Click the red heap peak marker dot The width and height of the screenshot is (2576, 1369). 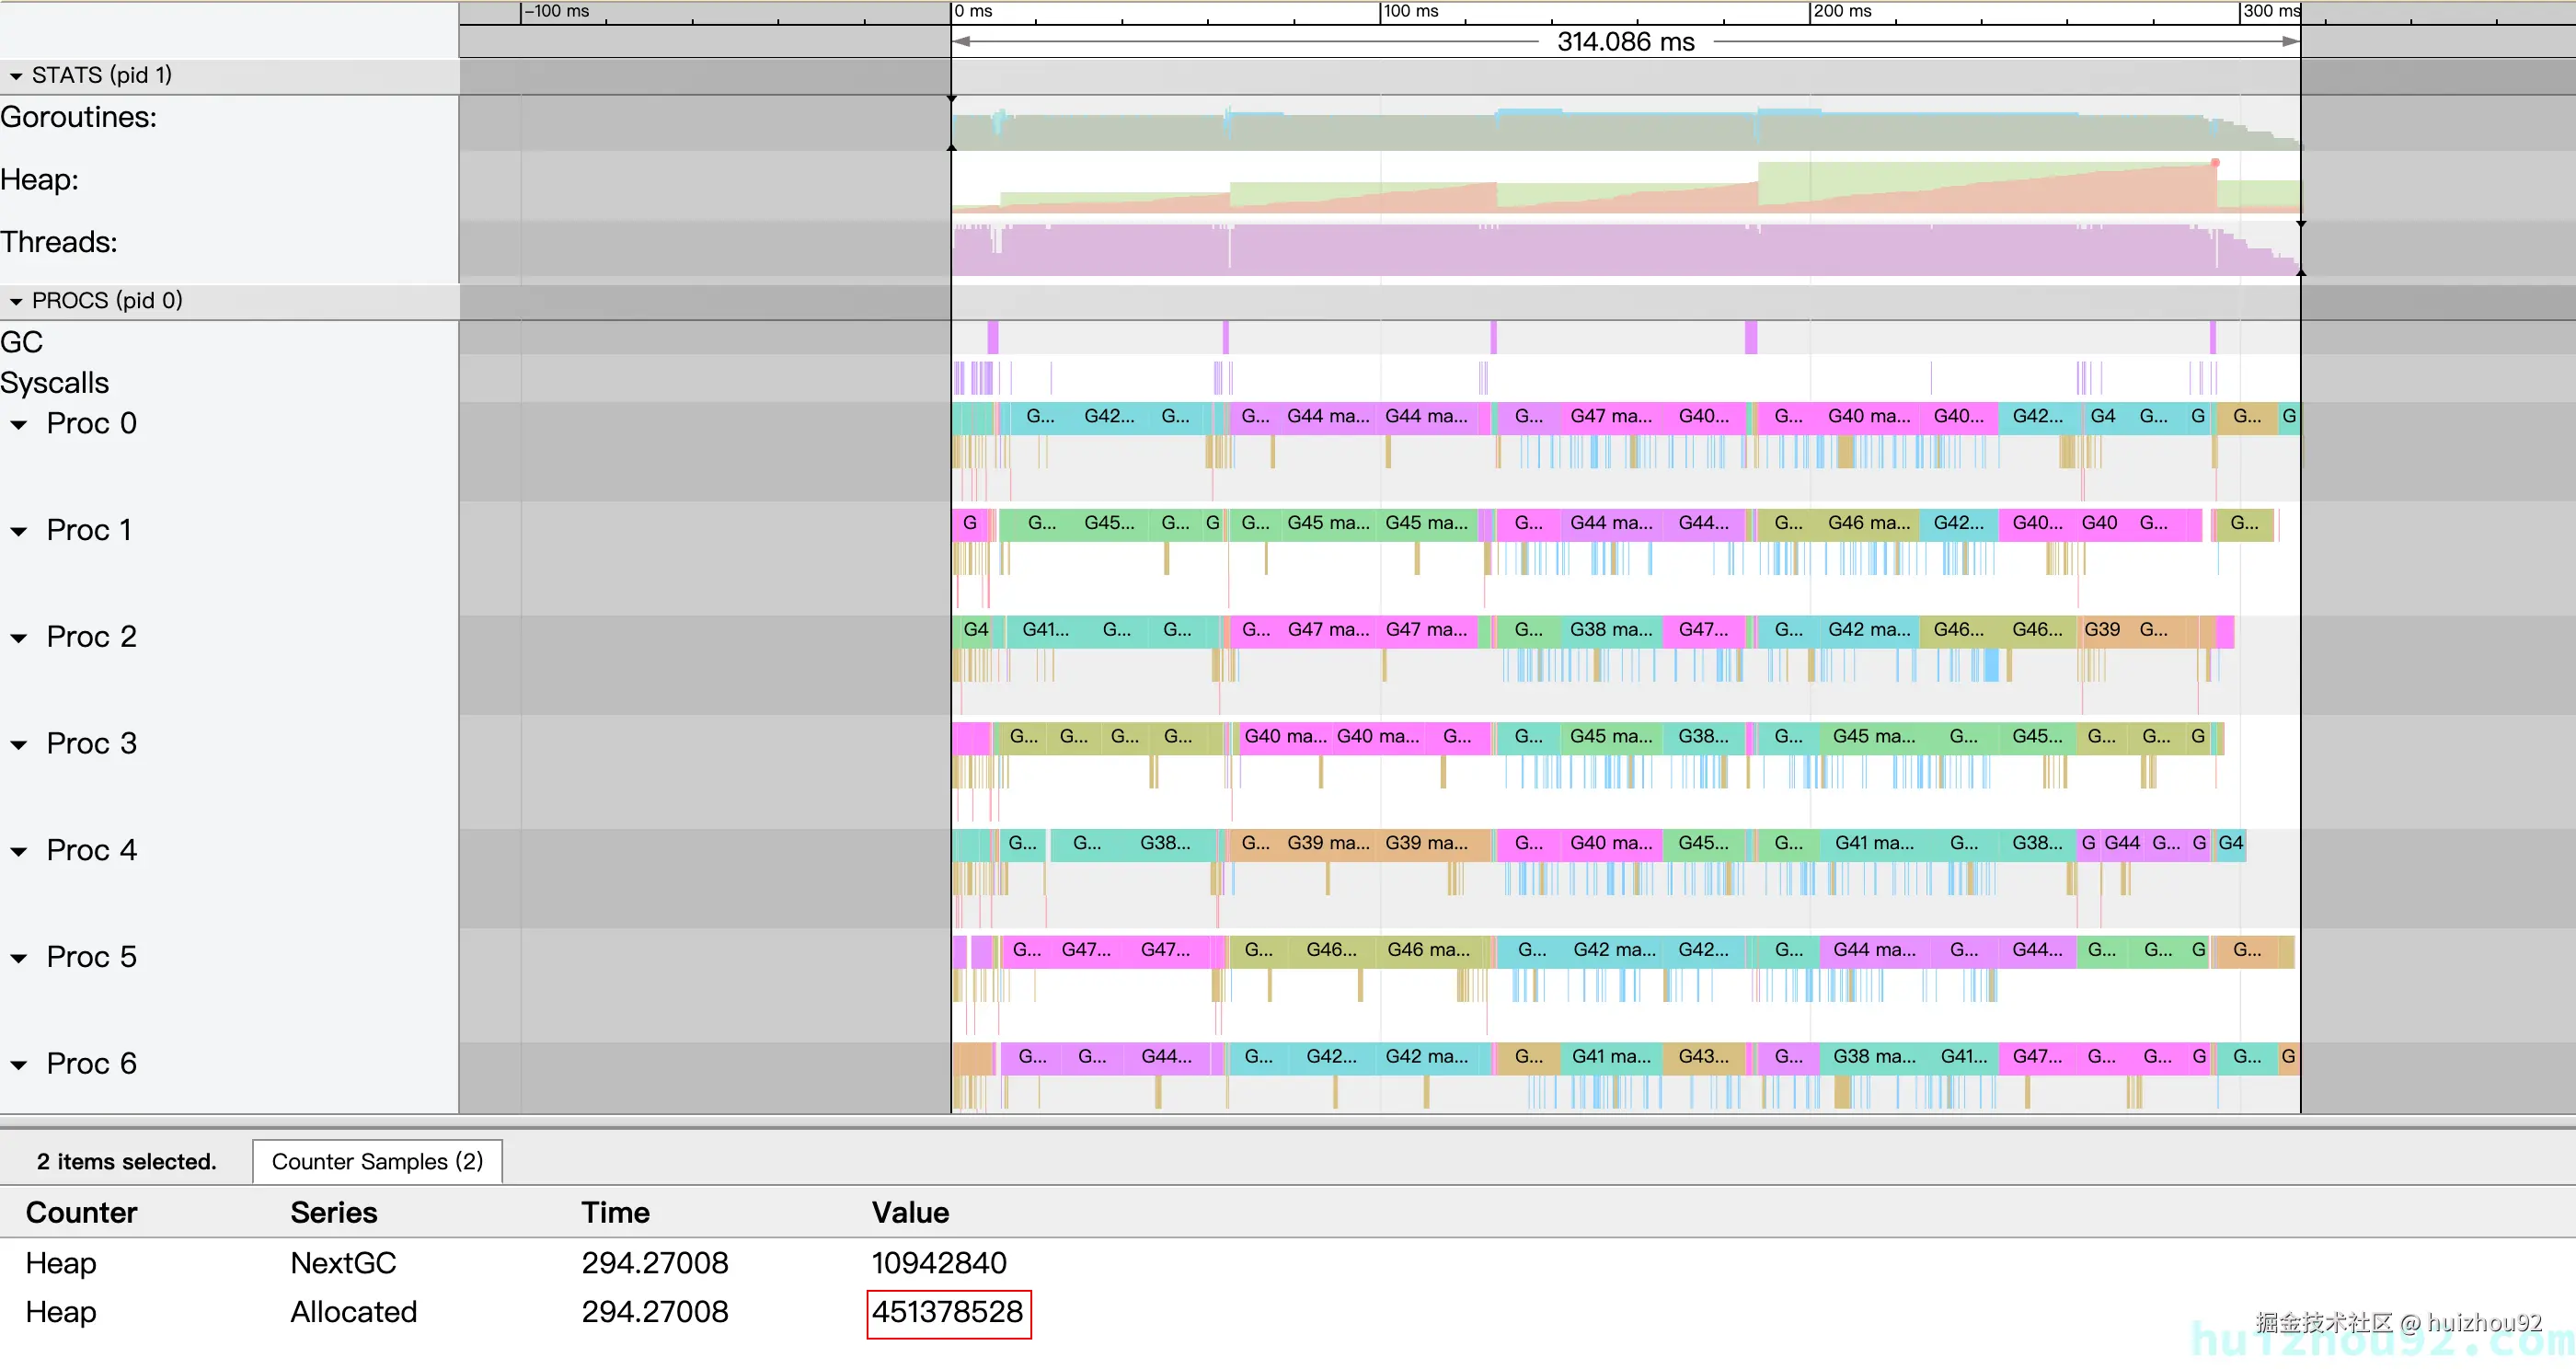point(2215,163)
